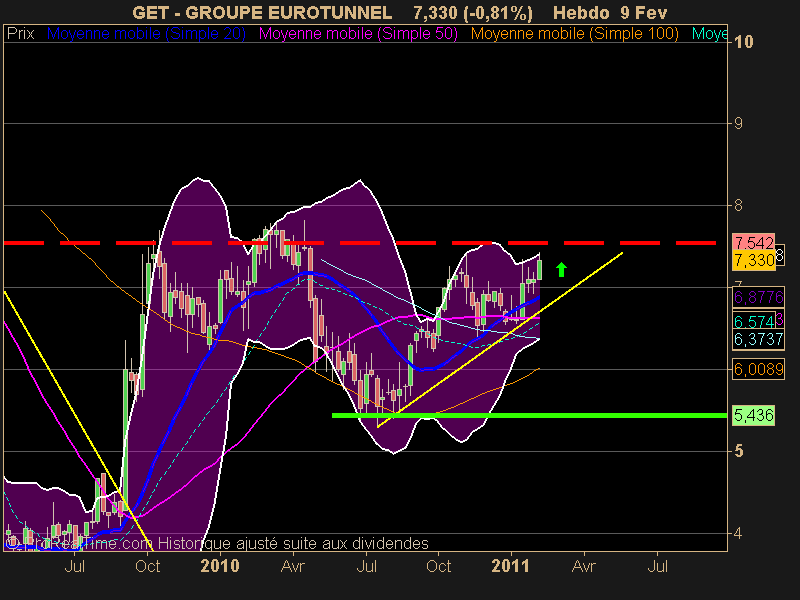The height and width of the screenshot is (600, 800).
Task: Click the '9 Fev' date in title
Action: pyautogui.click(x=643, y=12)
